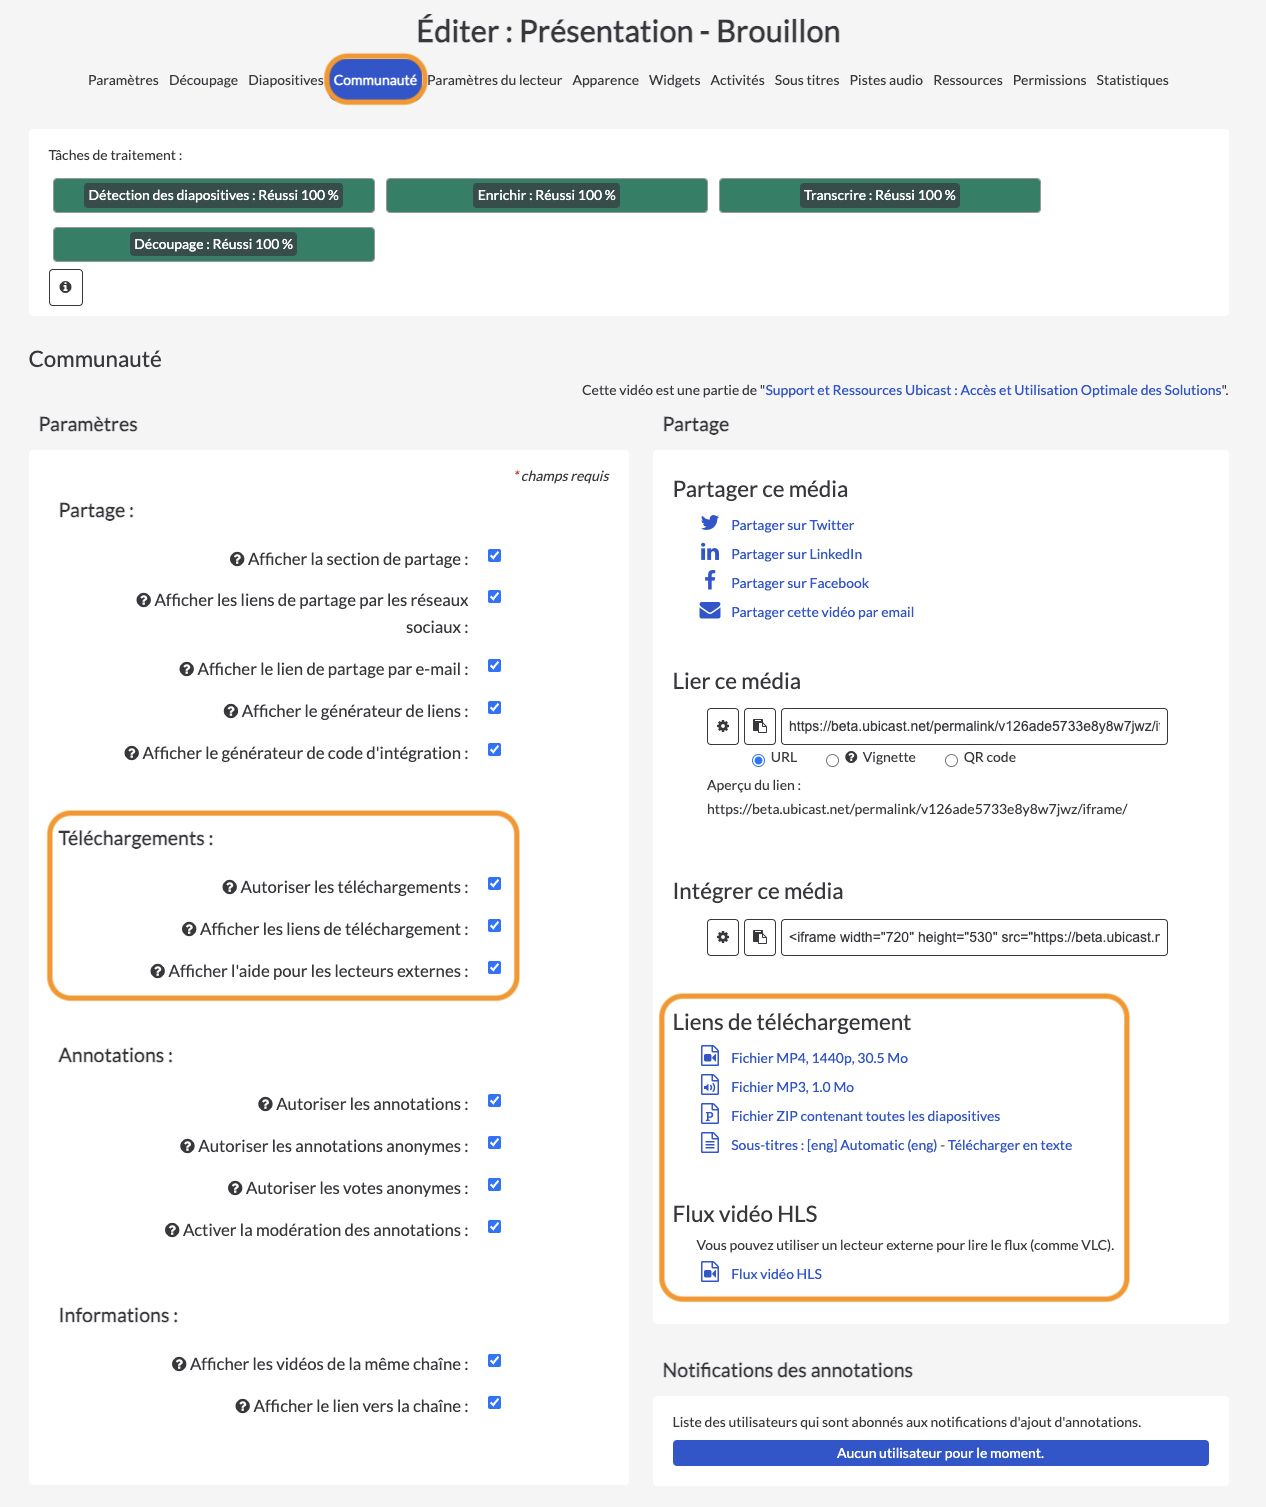1266x1507 pixels.
Task: Open the Paramètres tab
Action: (123, 80)
